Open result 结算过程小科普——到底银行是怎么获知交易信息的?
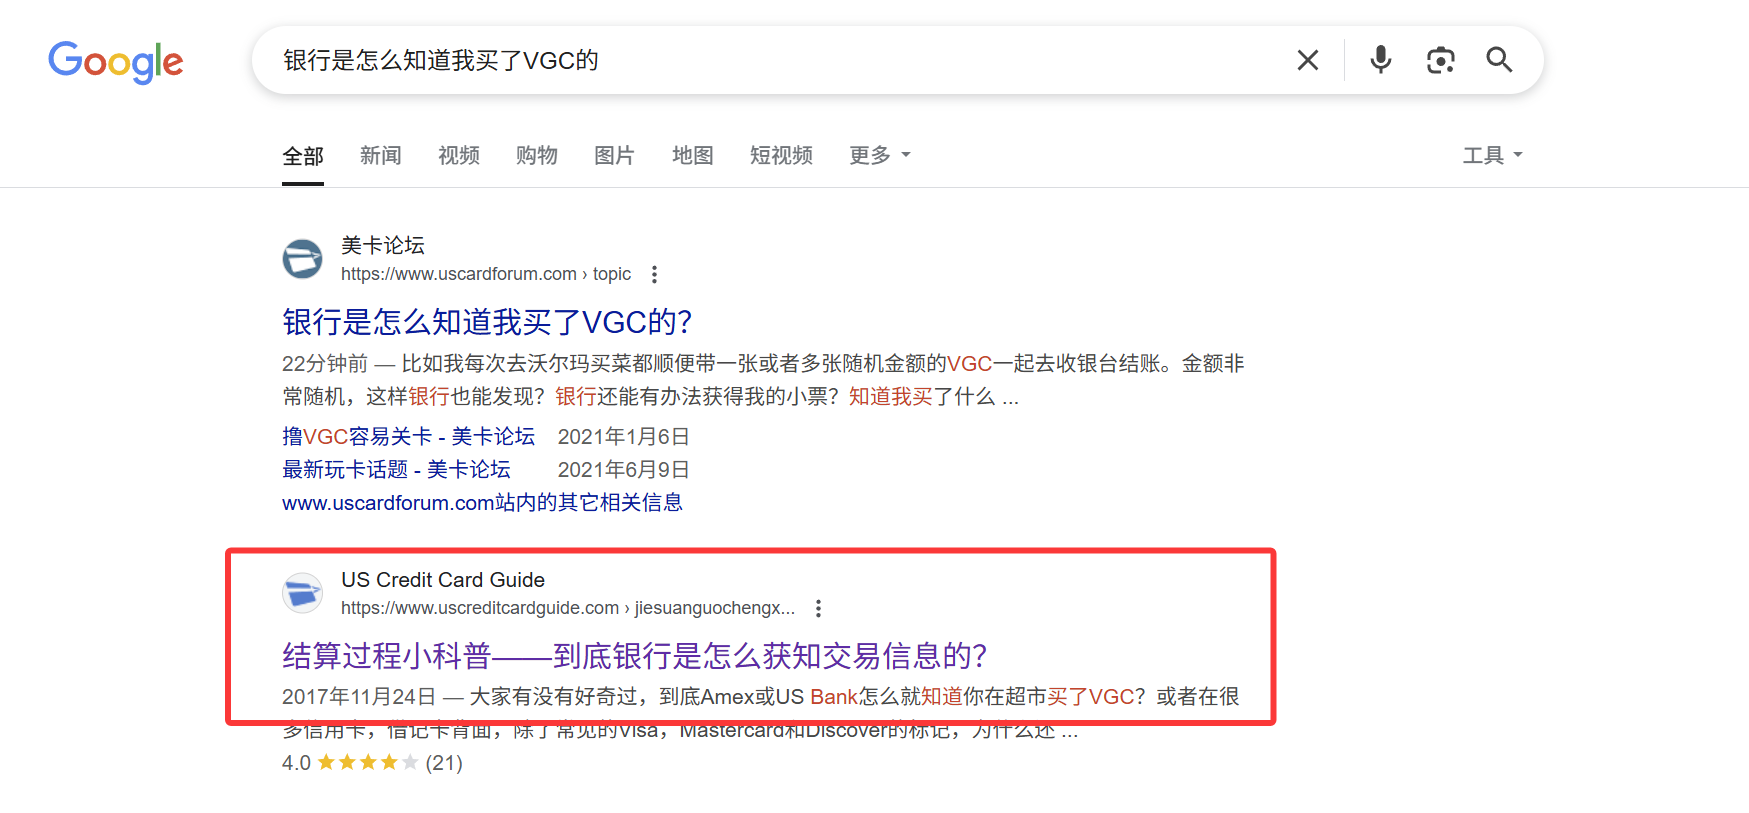Viewport: 1749px width, 813px height. coord(634,656)
